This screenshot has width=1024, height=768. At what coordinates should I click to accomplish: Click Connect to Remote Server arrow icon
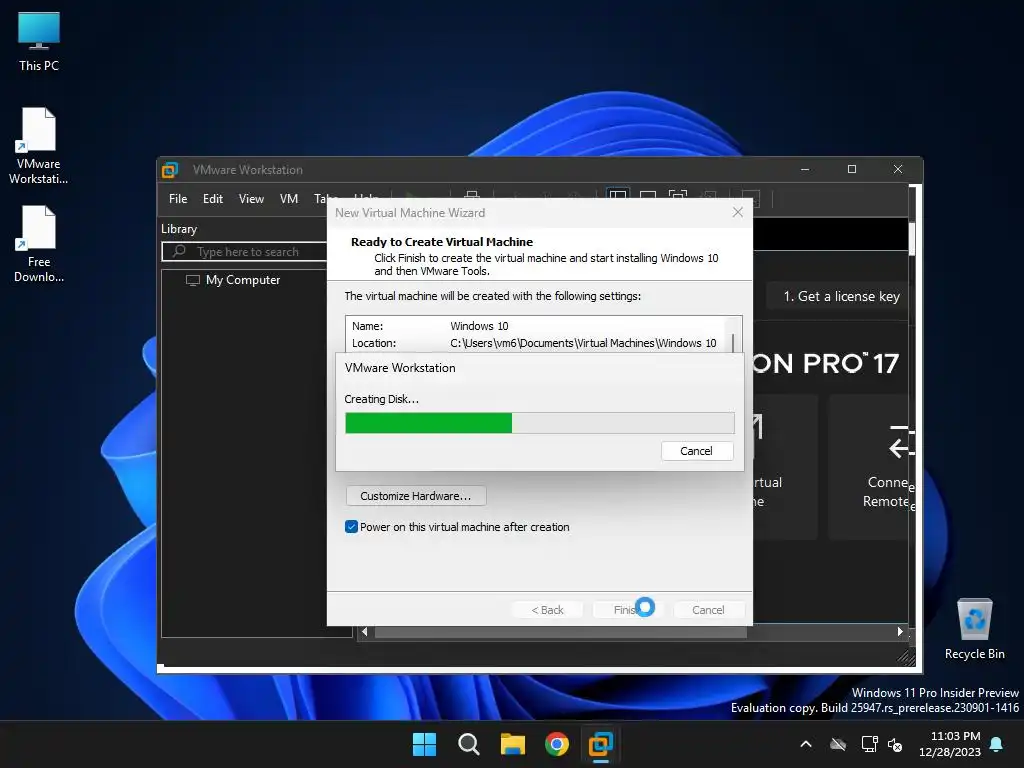[901, 441]
